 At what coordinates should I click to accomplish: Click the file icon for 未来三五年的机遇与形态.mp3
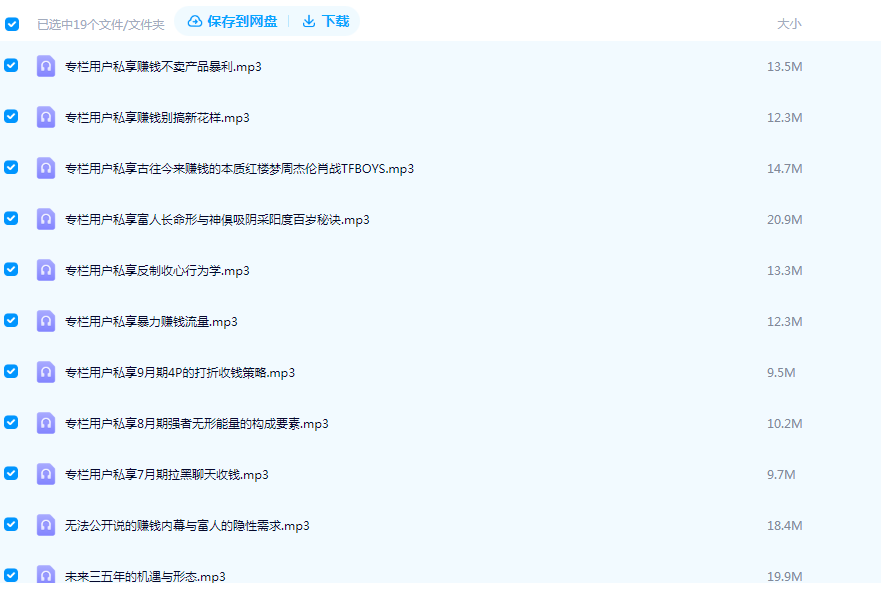pyautogui.click(x=46, y=575)
